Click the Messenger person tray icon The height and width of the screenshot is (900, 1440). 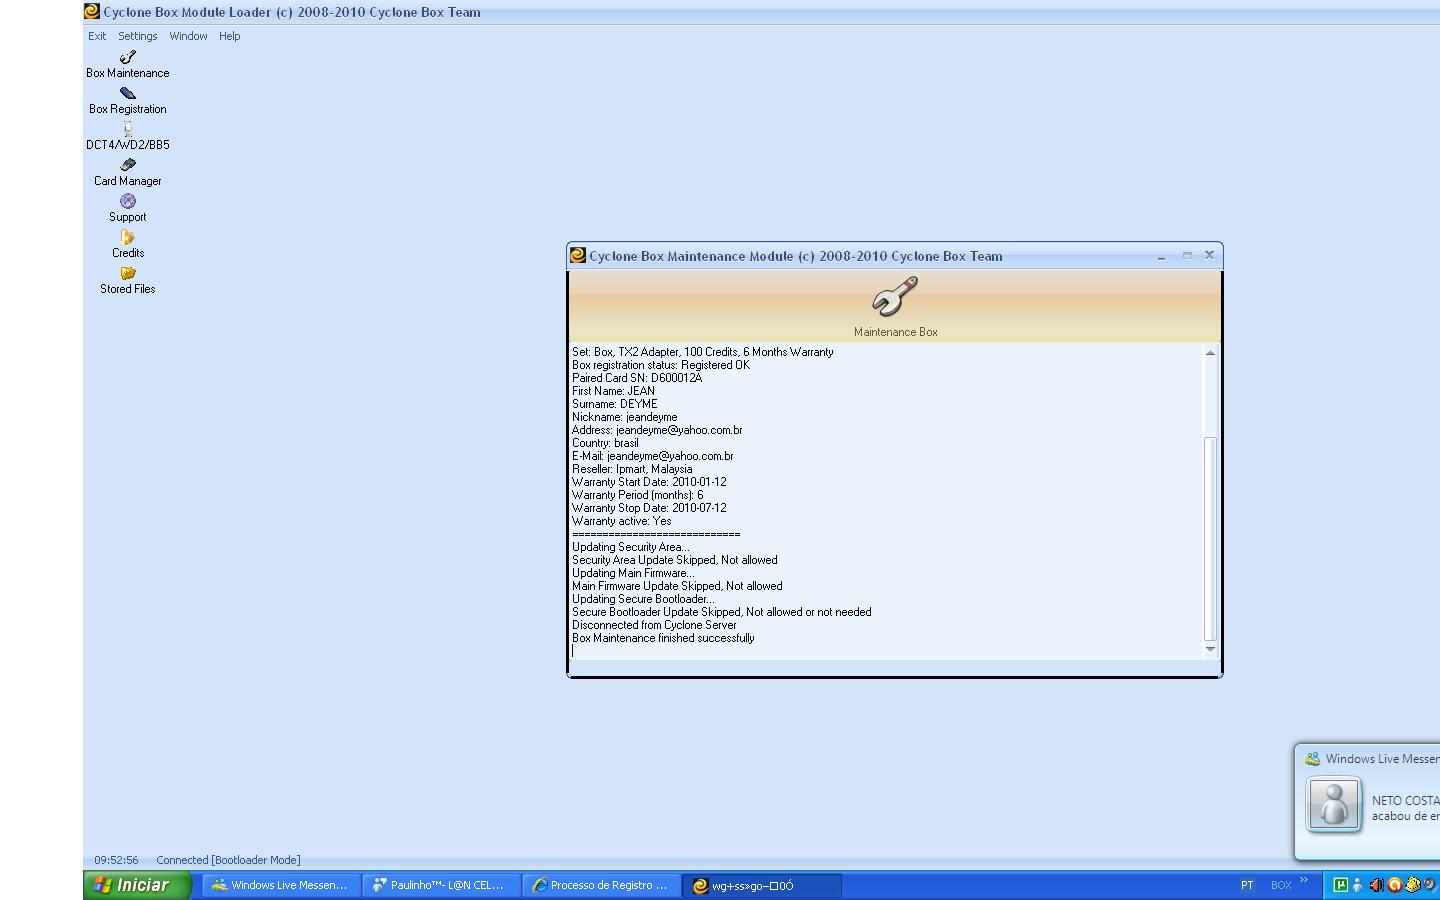click(x=1357, y=885)
